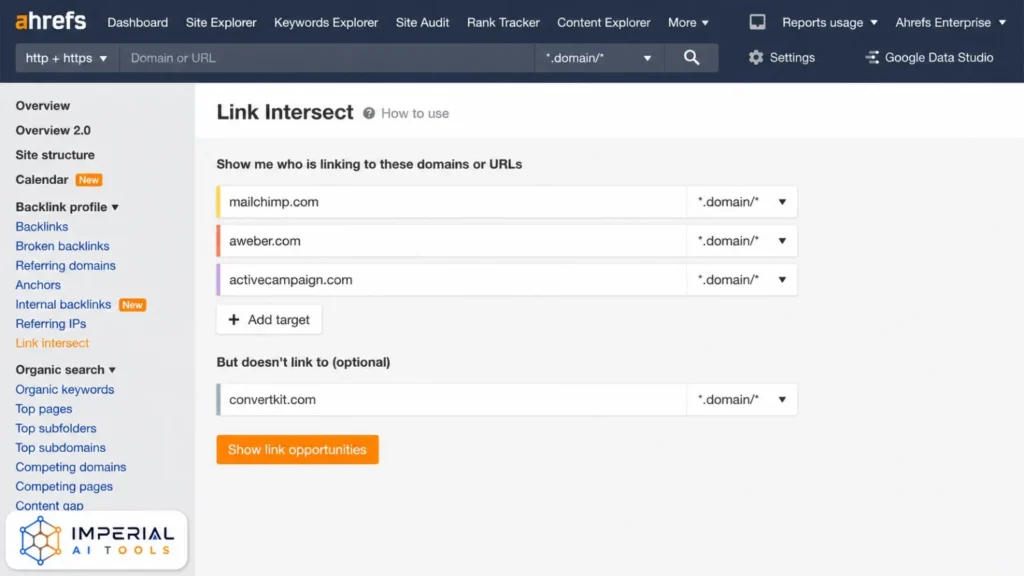The width and height of the screenshot is (1024, 576).
Task: Click the aweber.com target field
Action: (453, 240)
